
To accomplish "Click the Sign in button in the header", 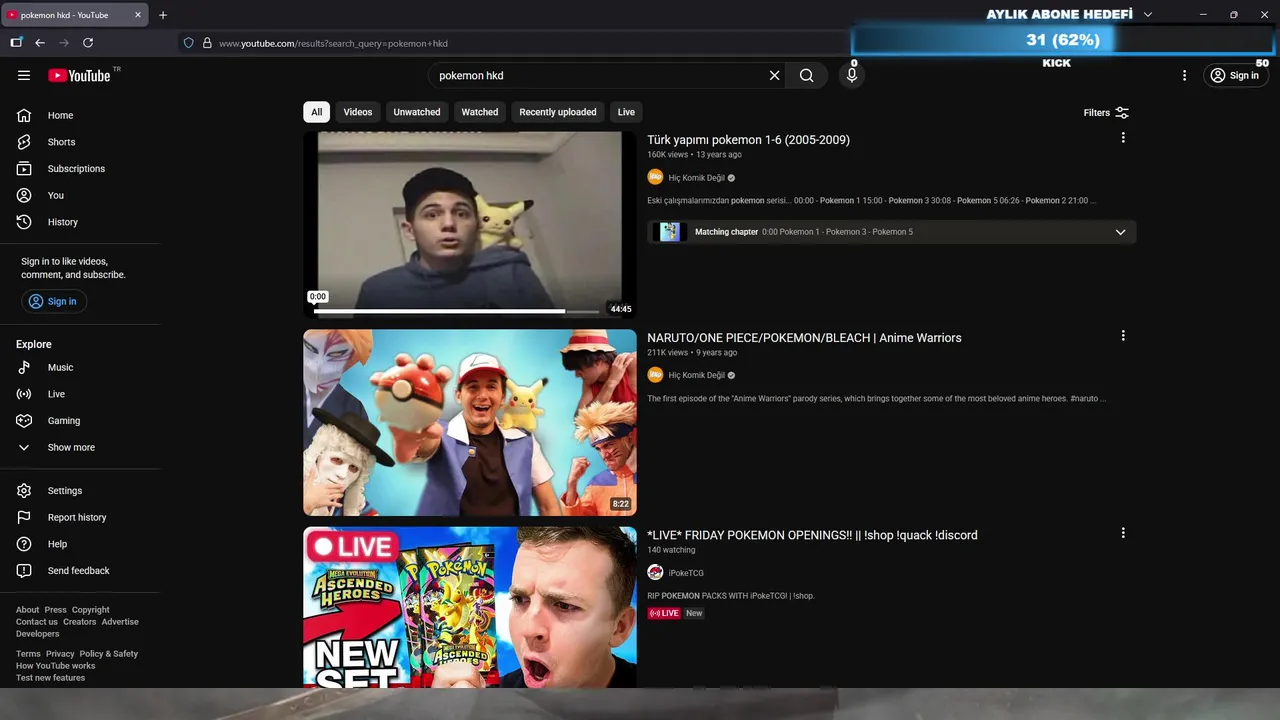I will (1235, 75).
